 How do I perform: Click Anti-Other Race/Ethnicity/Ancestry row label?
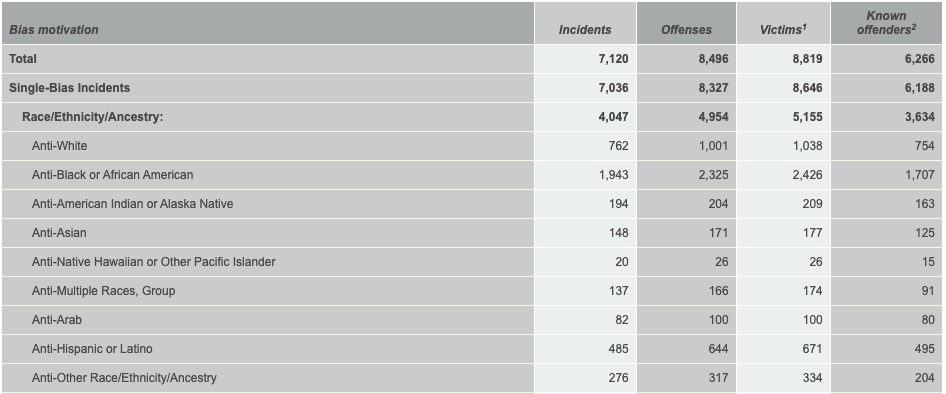point(124,378)
